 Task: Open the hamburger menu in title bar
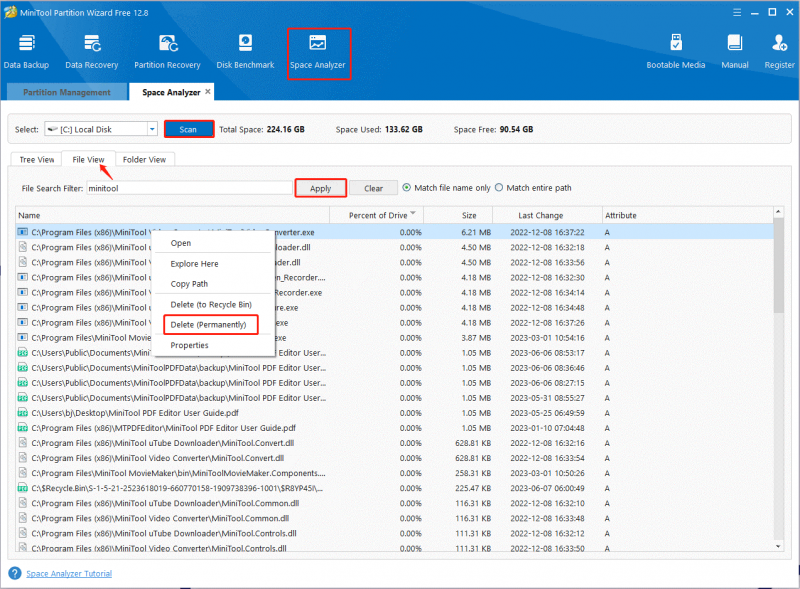tap(737, 12)
